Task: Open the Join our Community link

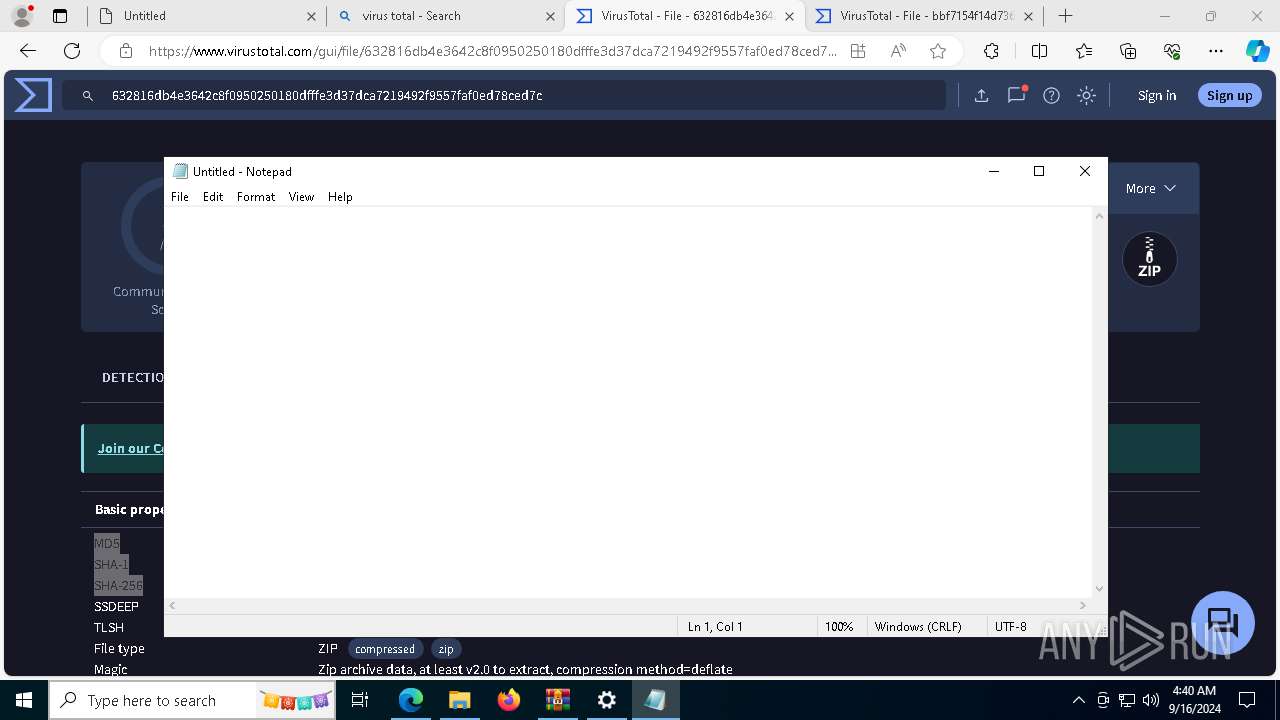Action: 130,448
